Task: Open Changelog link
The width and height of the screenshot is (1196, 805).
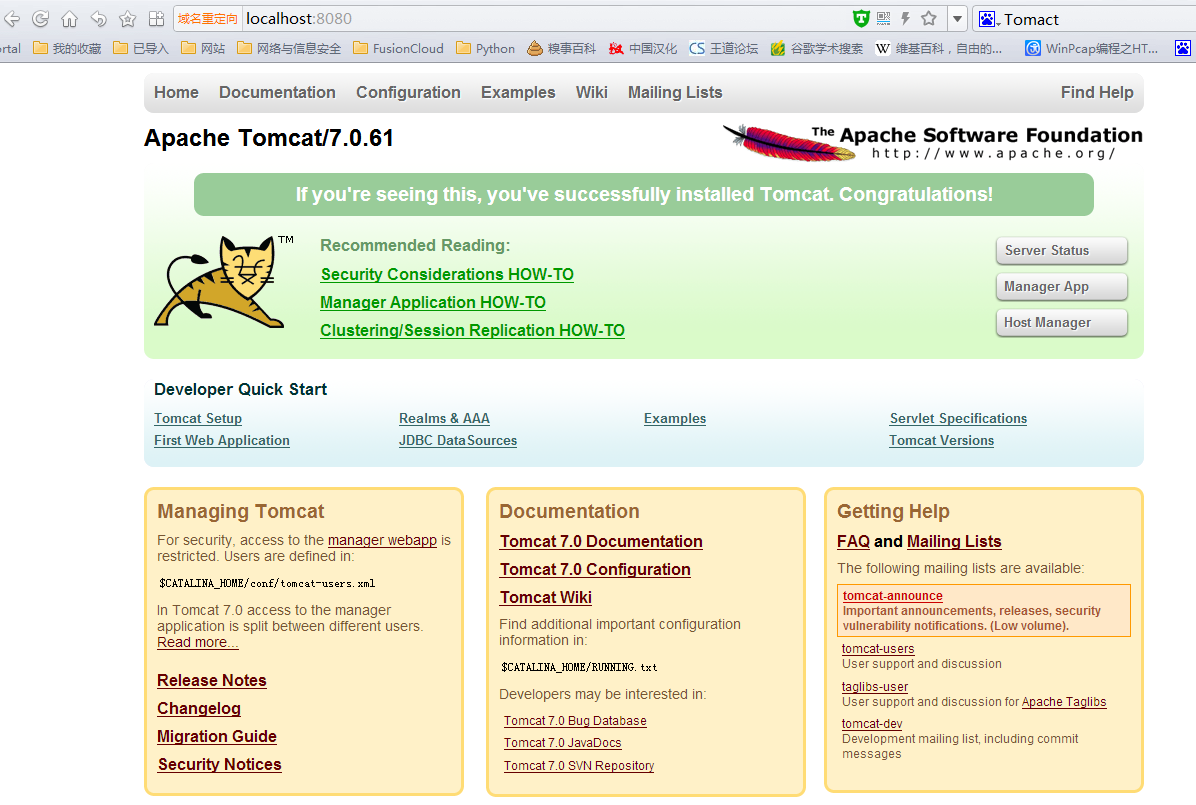Action: pos(198,708)
